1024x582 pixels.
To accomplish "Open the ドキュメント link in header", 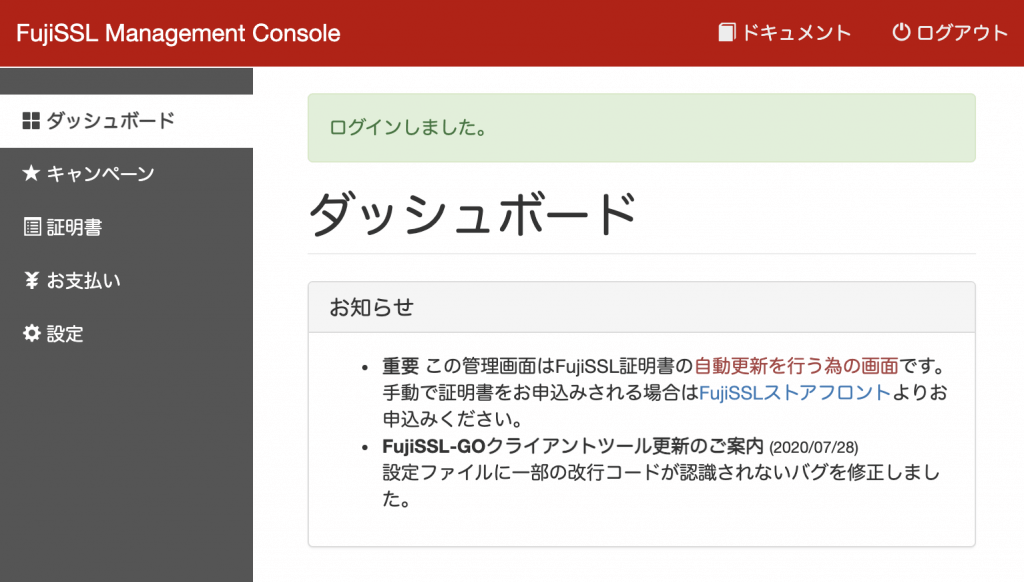I will point(785,32).
